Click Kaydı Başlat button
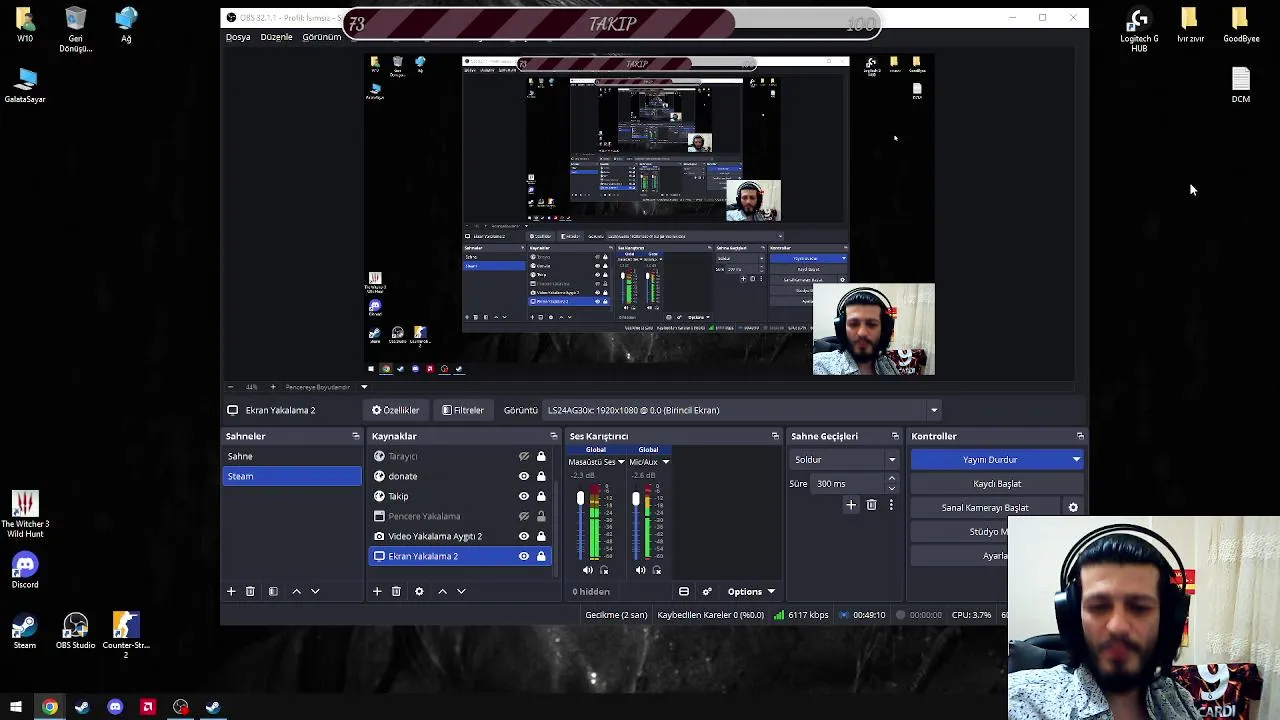The image size is (1280, 720). click(997, 484)
